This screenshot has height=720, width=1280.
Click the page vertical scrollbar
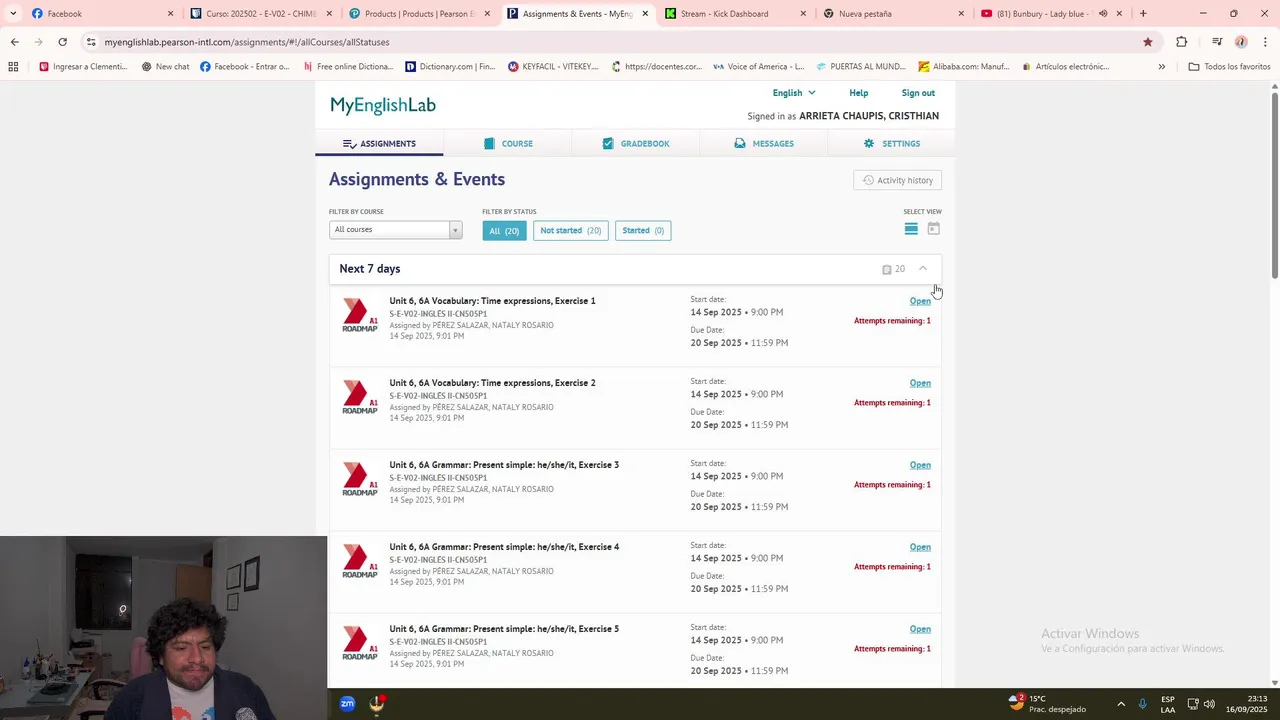1274,185
